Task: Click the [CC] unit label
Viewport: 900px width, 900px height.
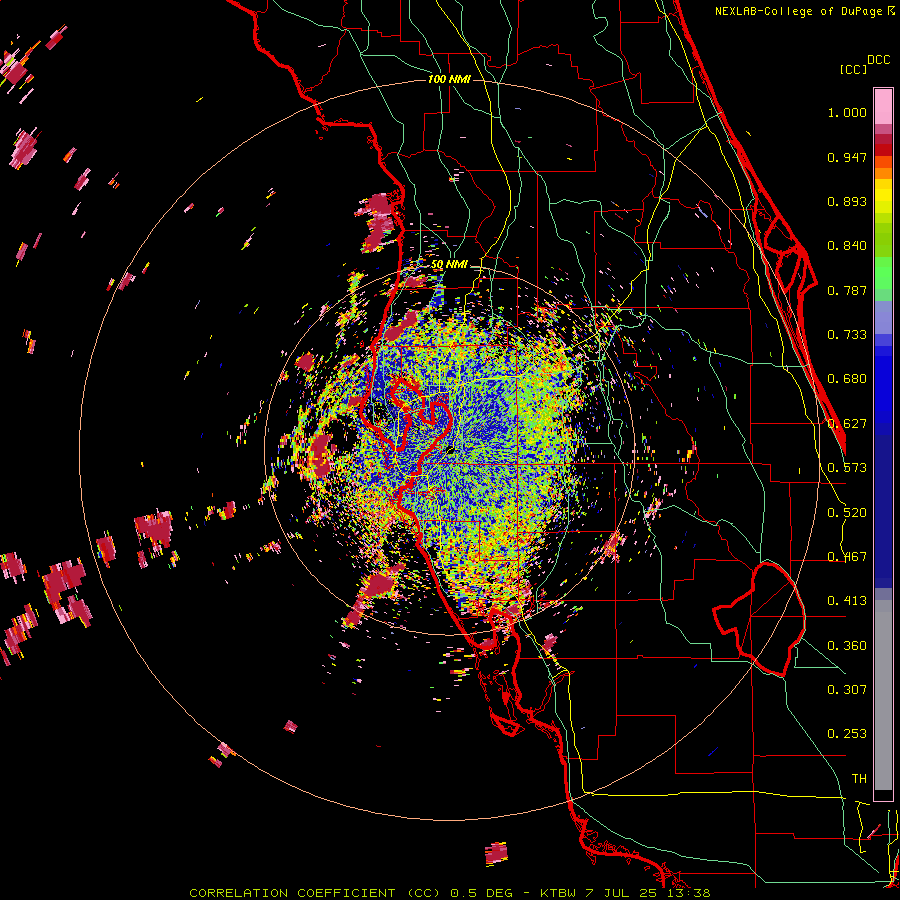Action: tap(853, 69)
